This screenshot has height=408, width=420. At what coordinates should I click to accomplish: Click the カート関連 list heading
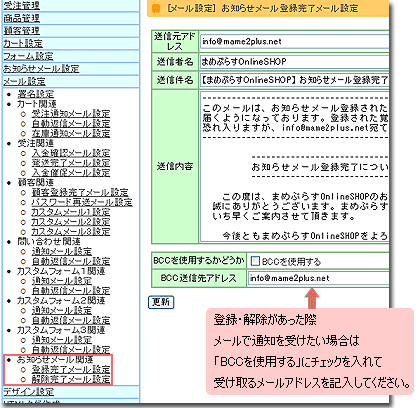pyautogui.click(x=37, y=104)
